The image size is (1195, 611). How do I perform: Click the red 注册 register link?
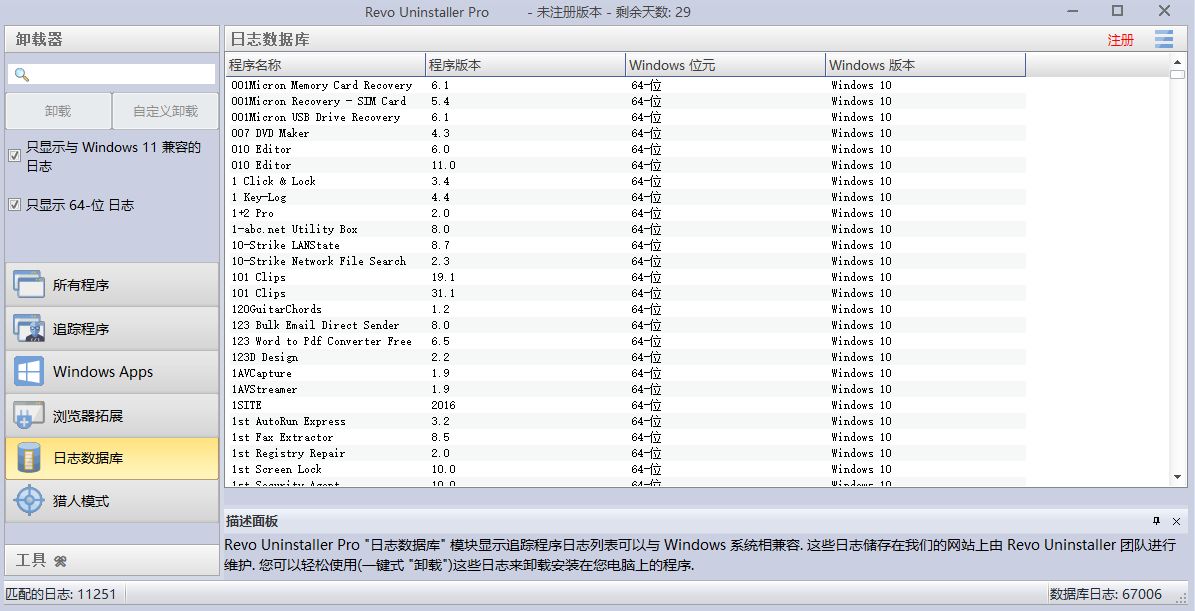pyautogui.click(x=1120, y=40)
